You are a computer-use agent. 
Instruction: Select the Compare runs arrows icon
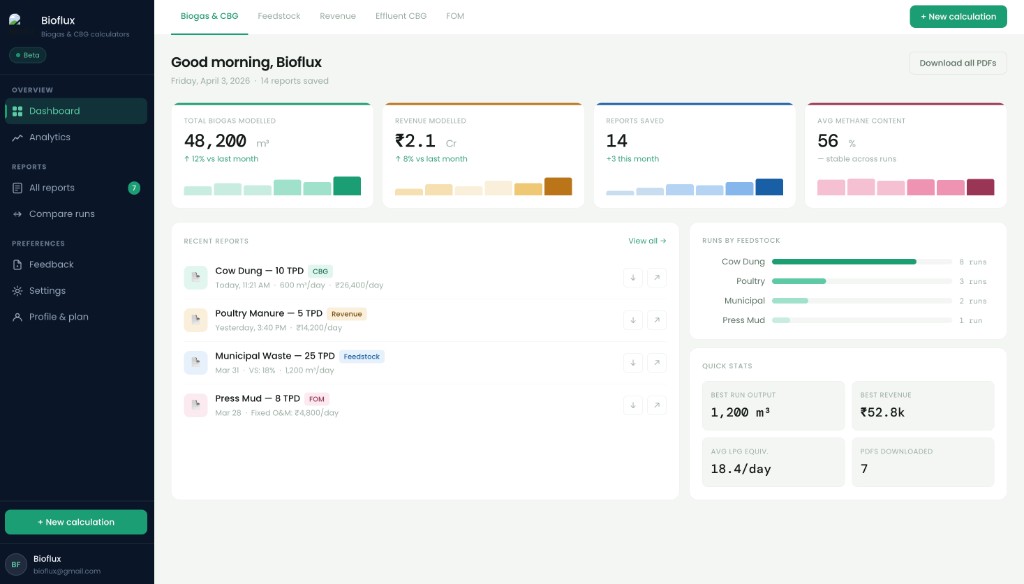tap(19, 213)
